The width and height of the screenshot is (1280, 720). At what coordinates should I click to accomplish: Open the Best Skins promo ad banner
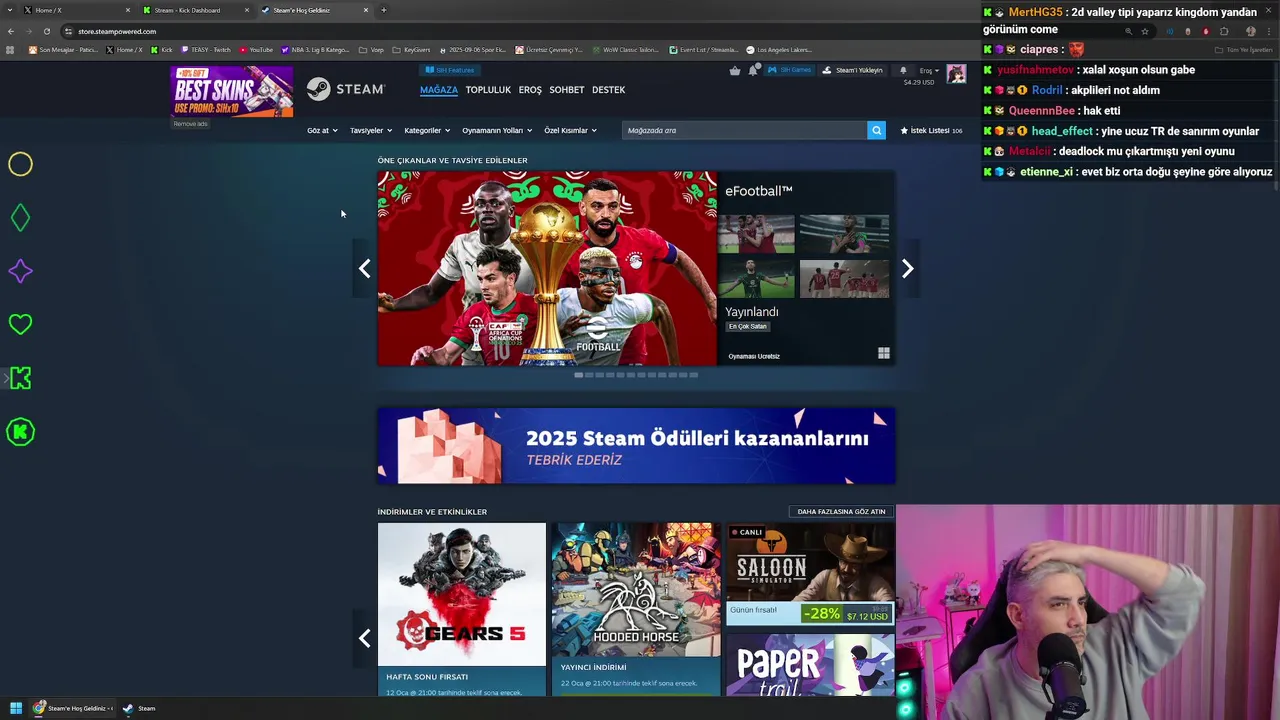[x=231, y=92]
